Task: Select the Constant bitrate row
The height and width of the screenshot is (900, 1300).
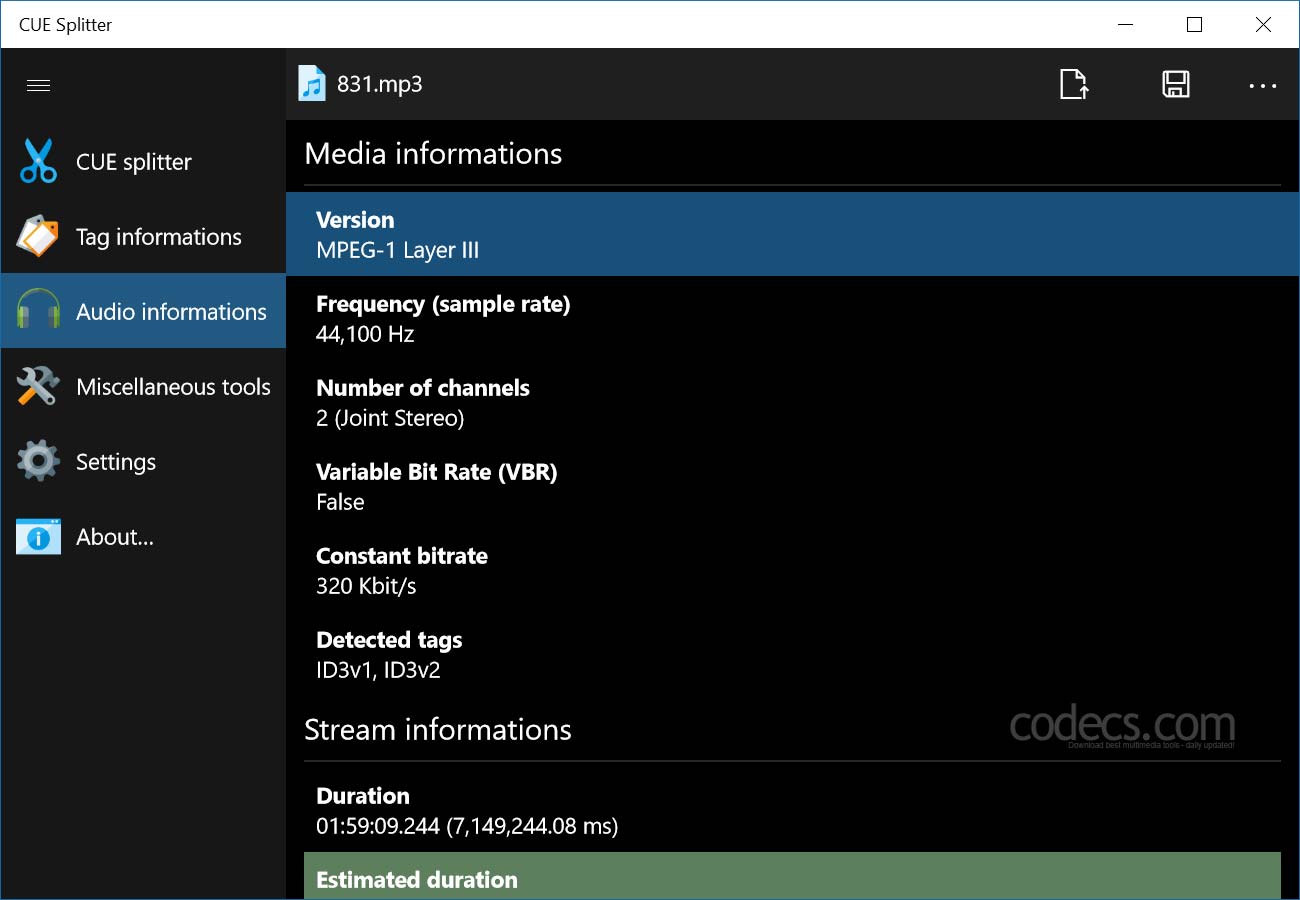Action: point(792,570)
